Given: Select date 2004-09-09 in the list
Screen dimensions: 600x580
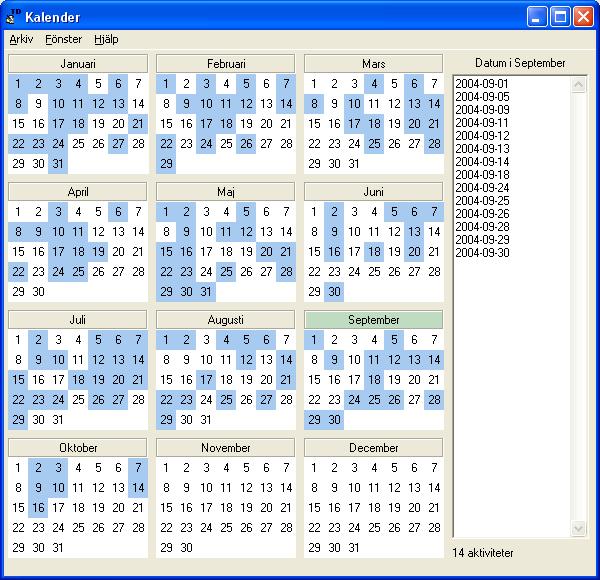Looking at the screenshot, I should point(482,109).
